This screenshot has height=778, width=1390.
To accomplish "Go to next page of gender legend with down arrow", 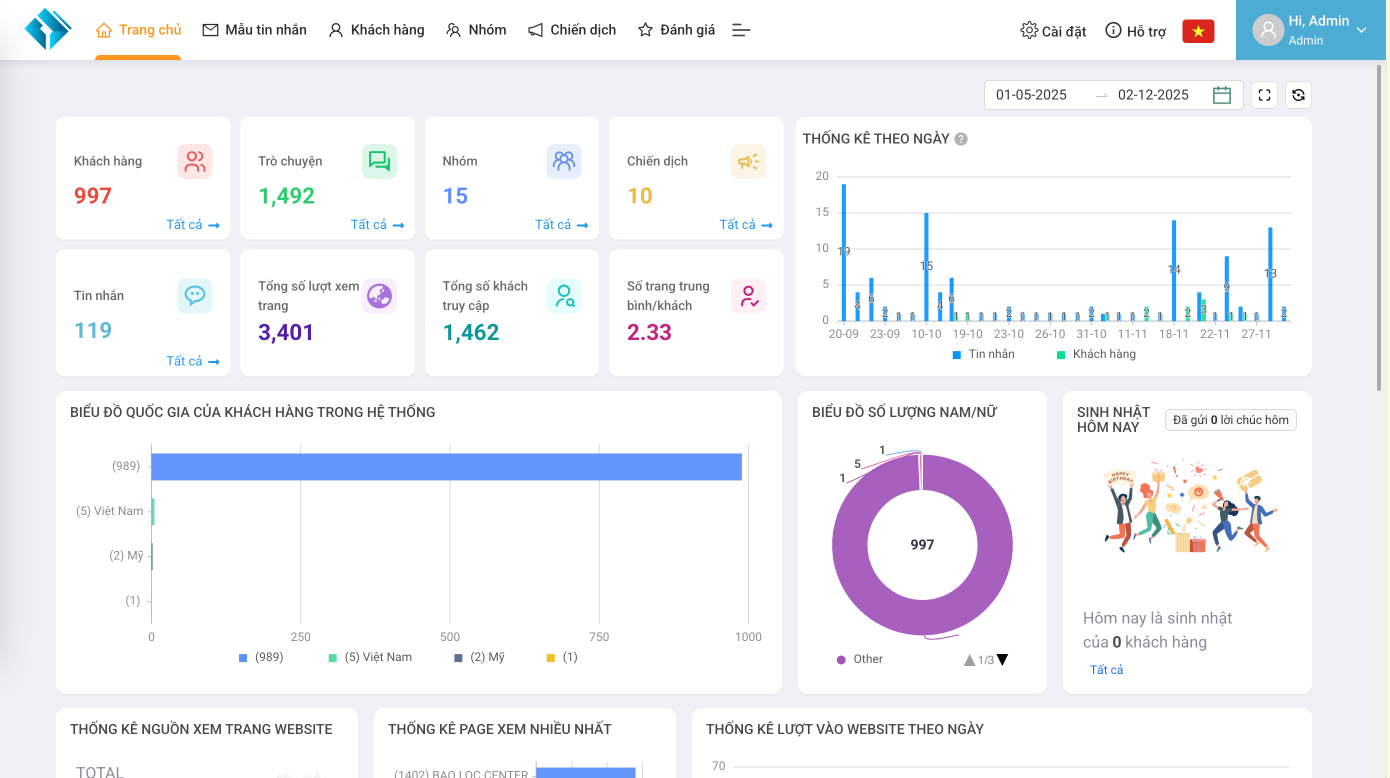I will coord(1002,659).
